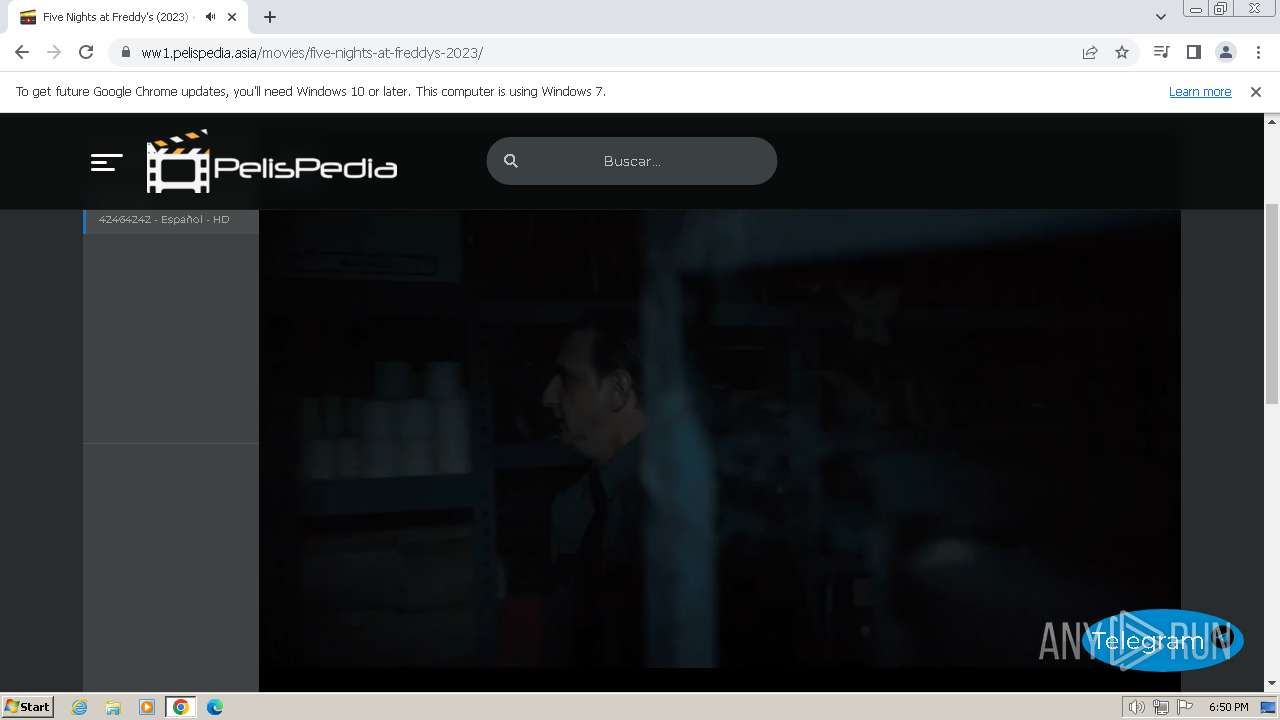Open Microsoft Edge from taskbar
Screen dimensions: 1280x720
coord(215,707)
